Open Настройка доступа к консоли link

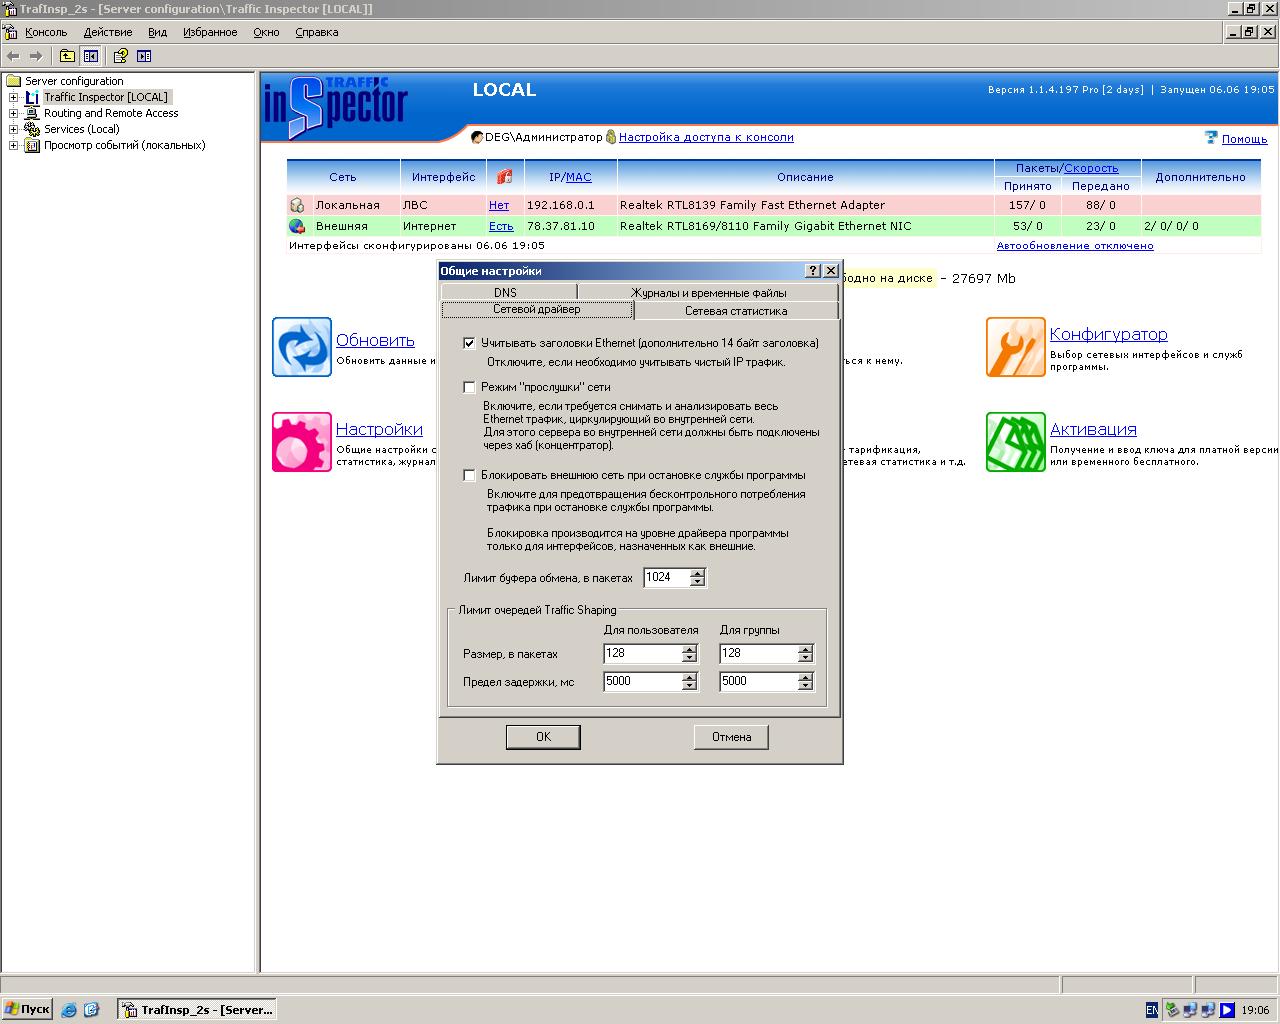[706, 137]
